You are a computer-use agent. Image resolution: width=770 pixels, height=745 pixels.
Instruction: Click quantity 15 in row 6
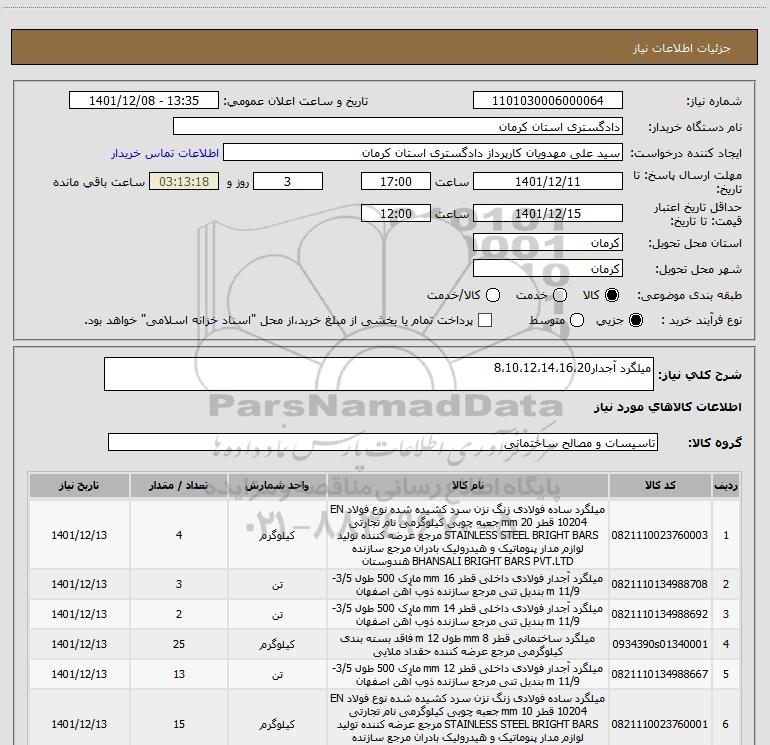(x=179, y=724)
